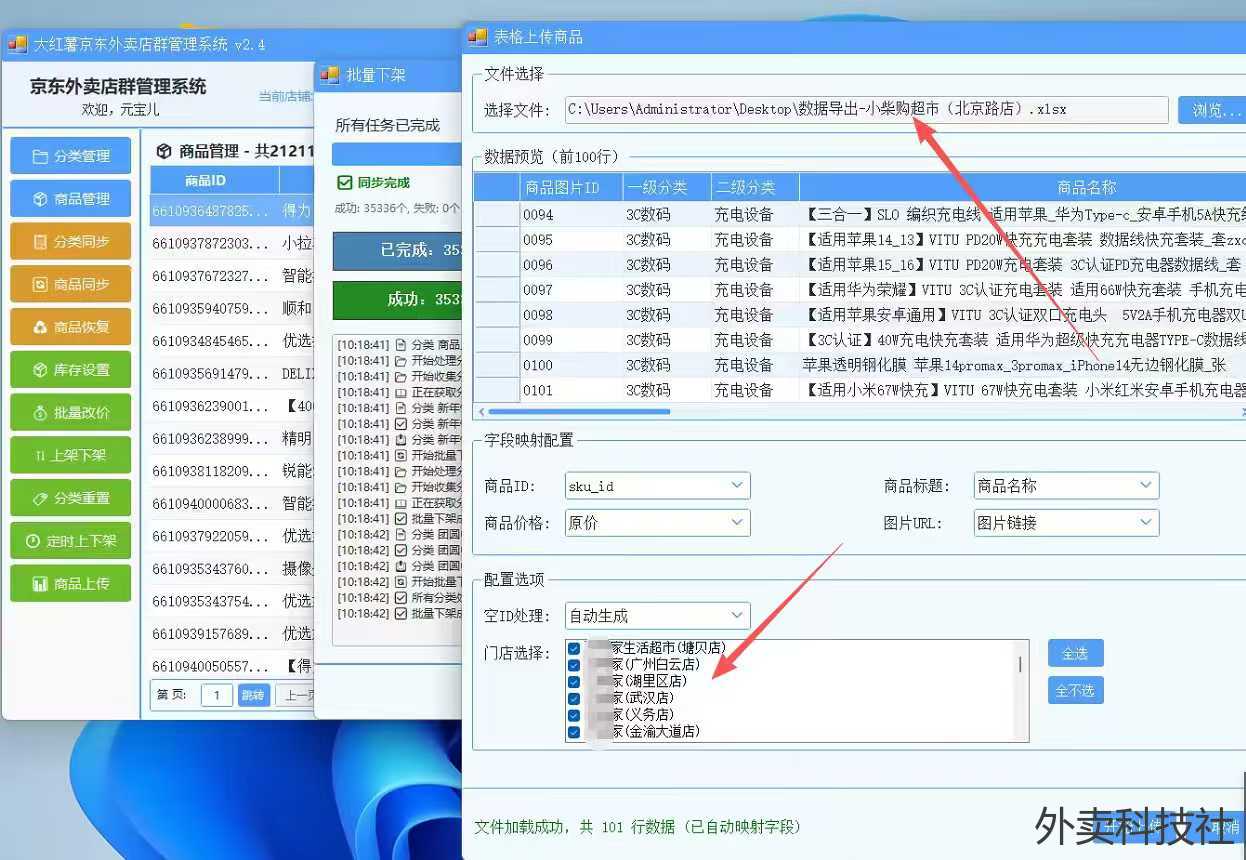Select product row 6610938118209 in main window
1246x860 pixels.
[232, 471]
